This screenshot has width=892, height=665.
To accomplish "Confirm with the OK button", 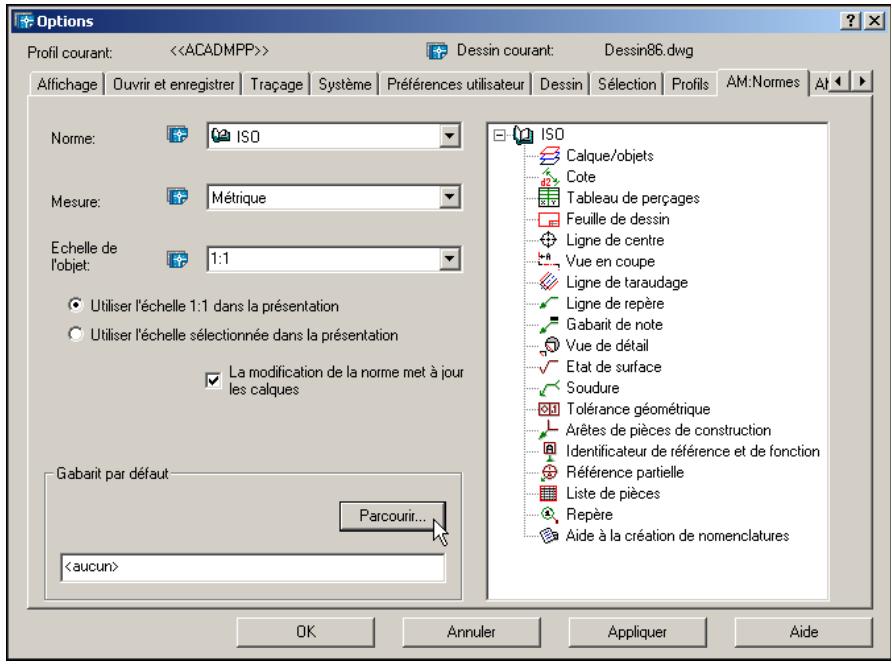I will (305, 632).
